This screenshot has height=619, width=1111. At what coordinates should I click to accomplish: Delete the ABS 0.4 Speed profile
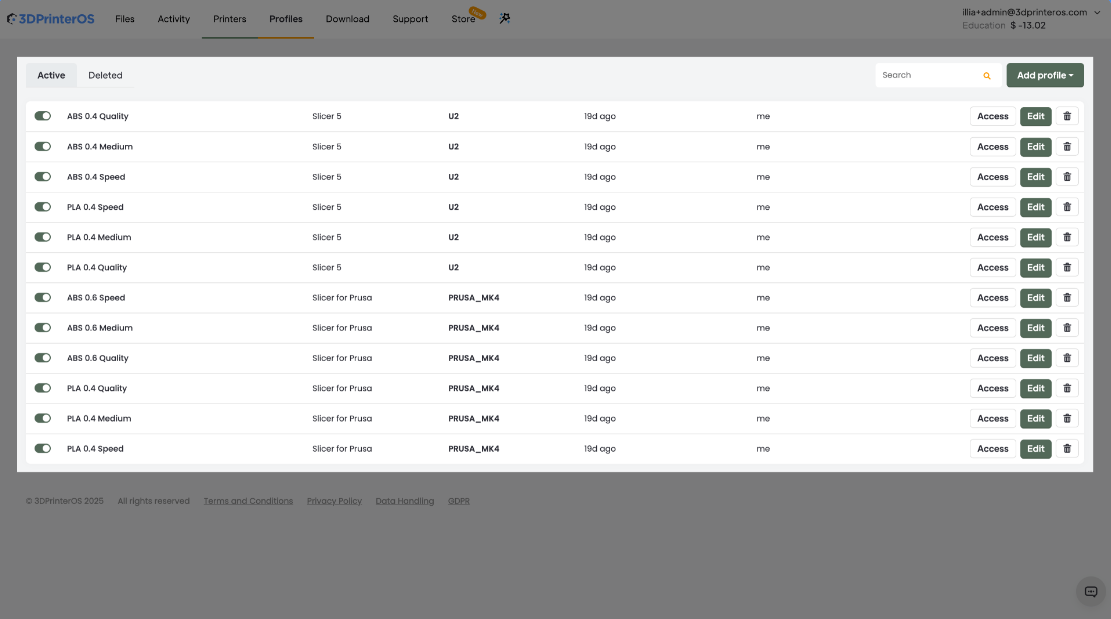(1066, 177)
